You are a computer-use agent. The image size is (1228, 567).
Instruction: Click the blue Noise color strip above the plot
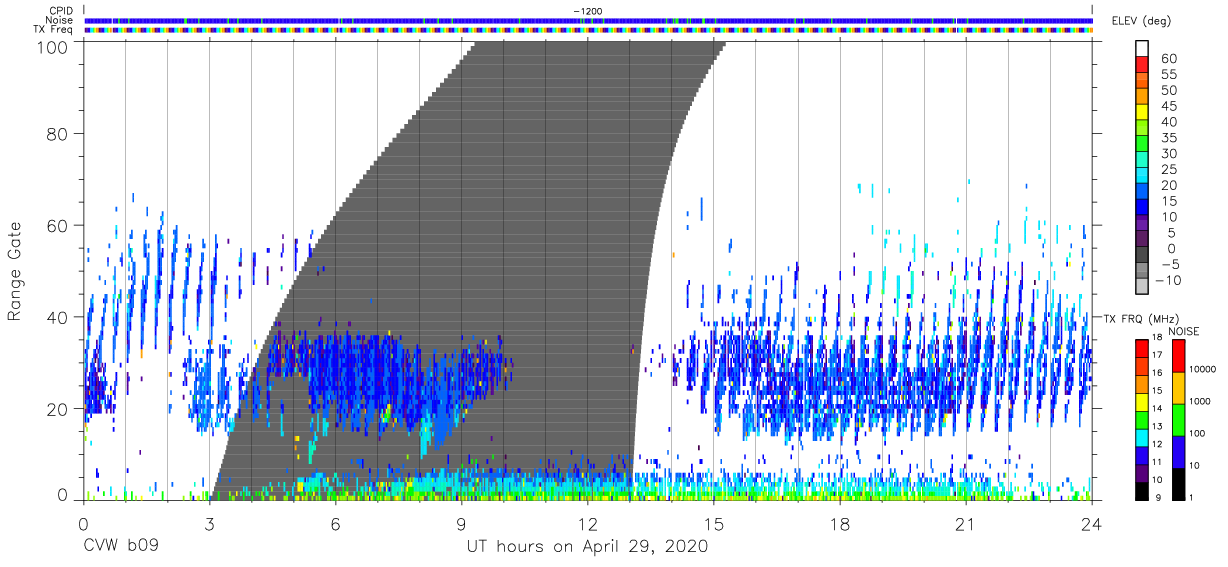588,20
